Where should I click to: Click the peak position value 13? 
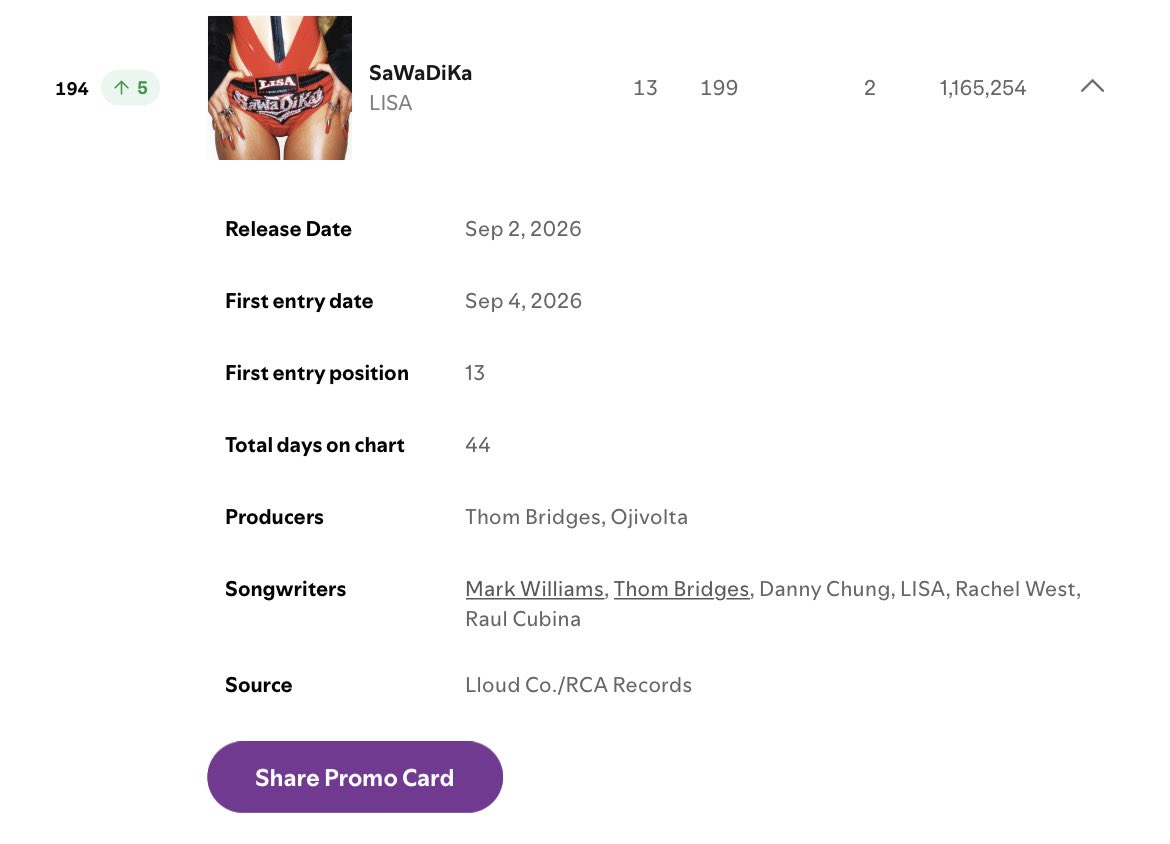645,88
